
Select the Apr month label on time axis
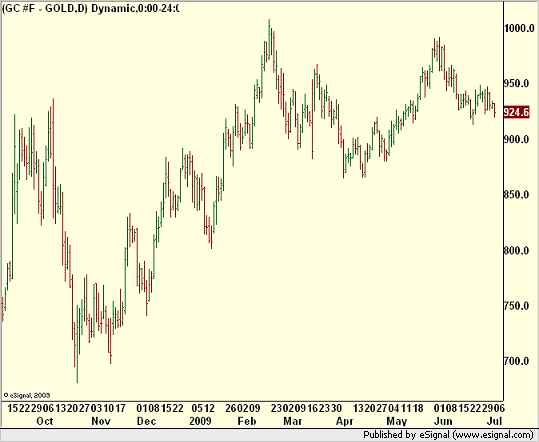(344, 421)
